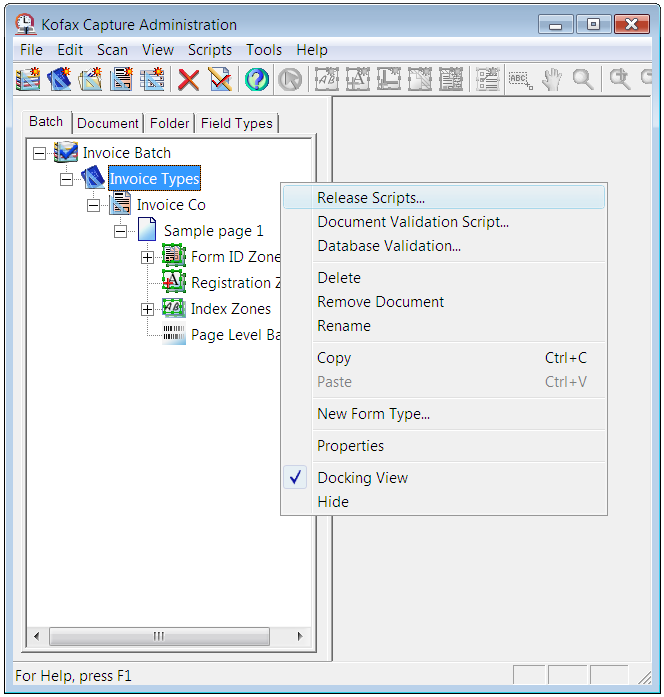Click the horizontal scrollbar thumb in tree panel

tap(158, 636)
